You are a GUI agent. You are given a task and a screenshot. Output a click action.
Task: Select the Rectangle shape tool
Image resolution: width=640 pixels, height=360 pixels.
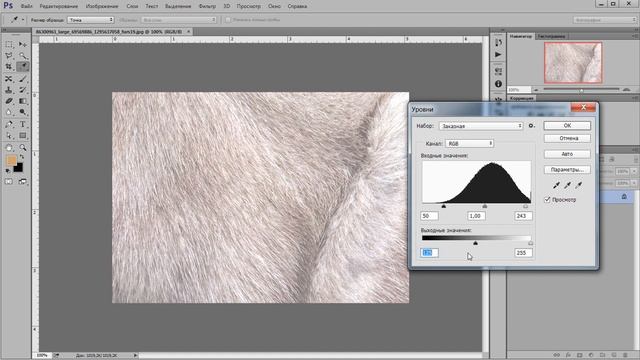[22, 136]
